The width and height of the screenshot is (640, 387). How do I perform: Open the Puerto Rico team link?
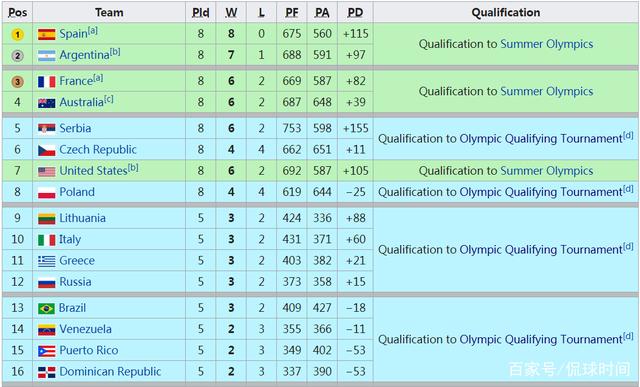click(89, 350)
